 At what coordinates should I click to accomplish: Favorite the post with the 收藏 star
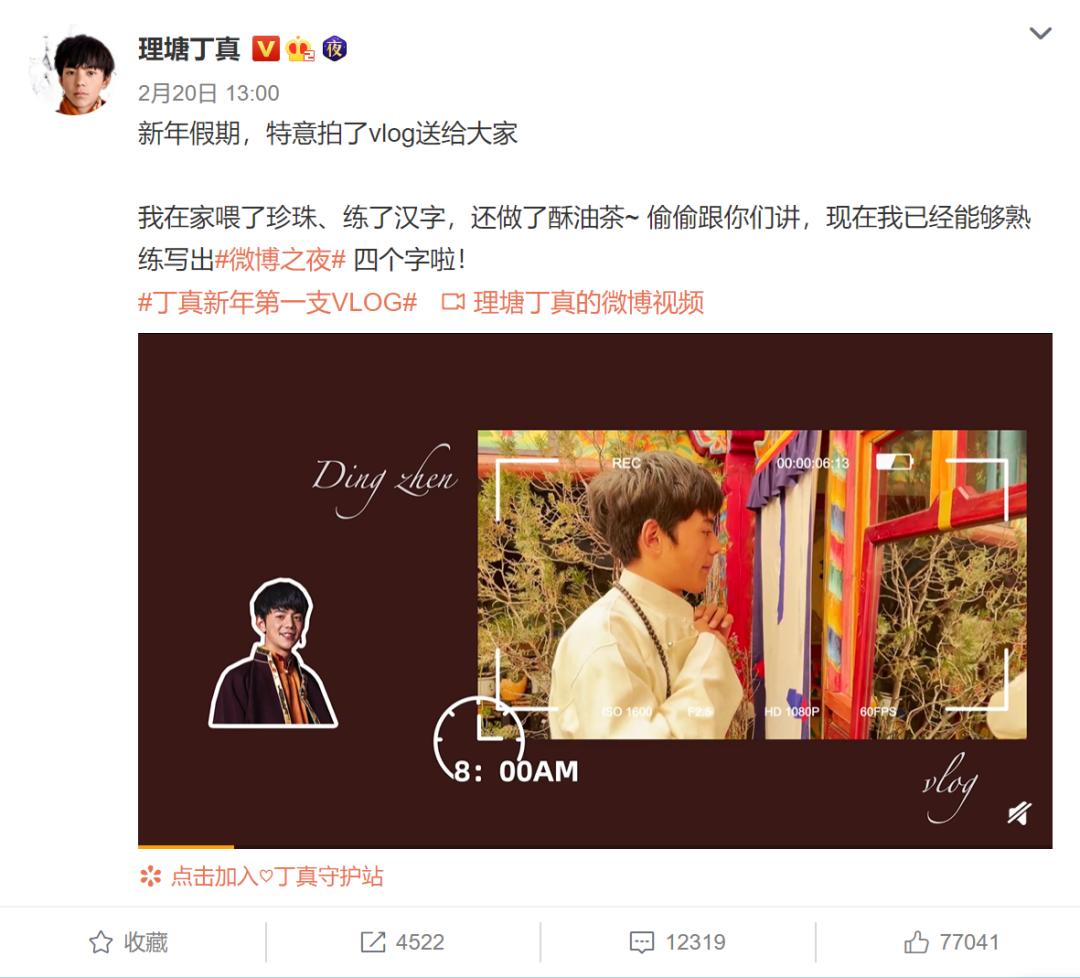[x=129, y=942]
